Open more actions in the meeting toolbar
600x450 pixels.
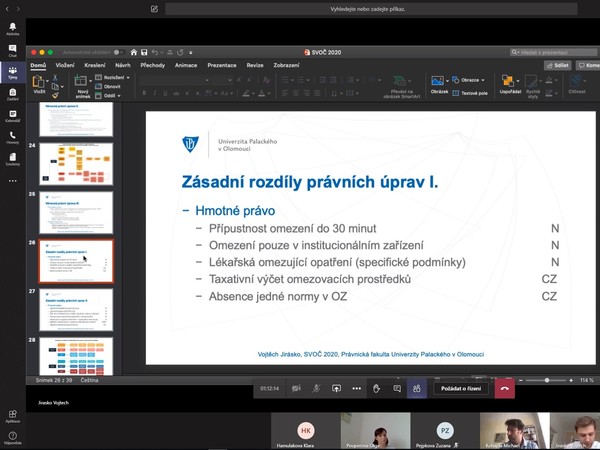(356, 388)
